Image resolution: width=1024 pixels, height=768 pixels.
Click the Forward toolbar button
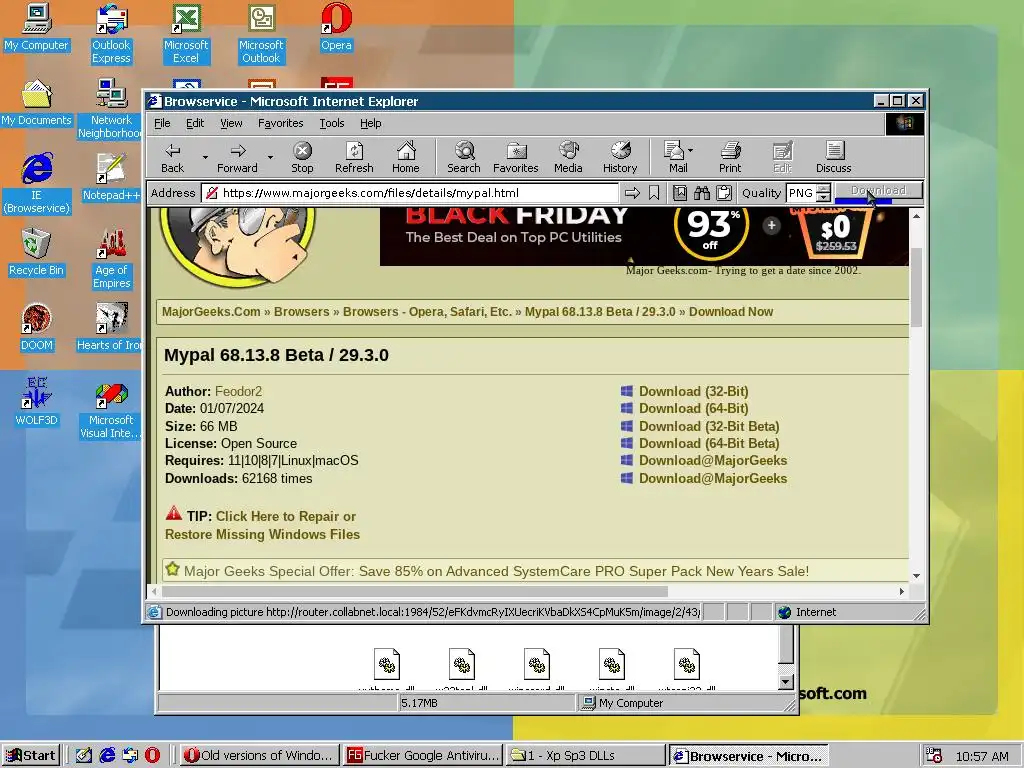238,158
